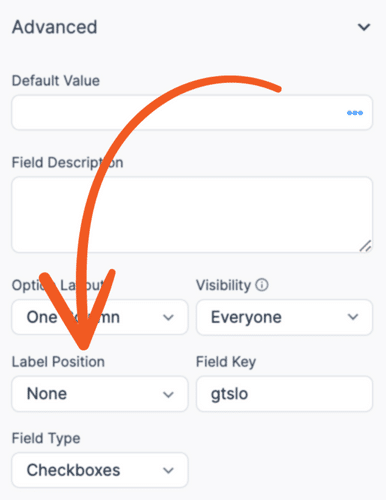Open Label Position dropdown showing None
Viewport: 386px width, 500px height.
click(100, 394)
